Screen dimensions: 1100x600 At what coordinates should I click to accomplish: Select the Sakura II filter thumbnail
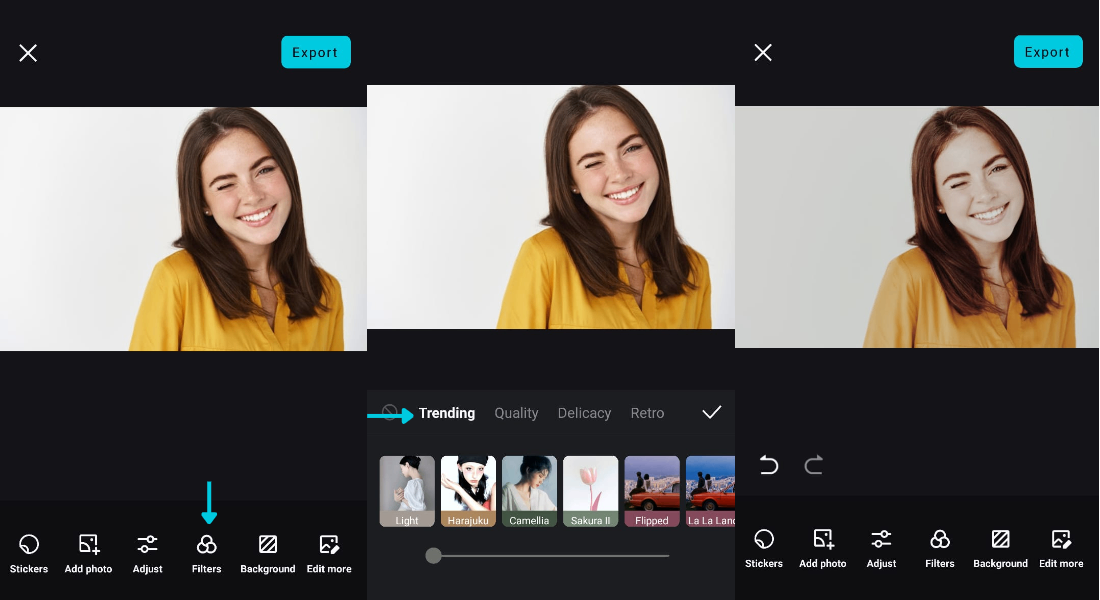590,491
